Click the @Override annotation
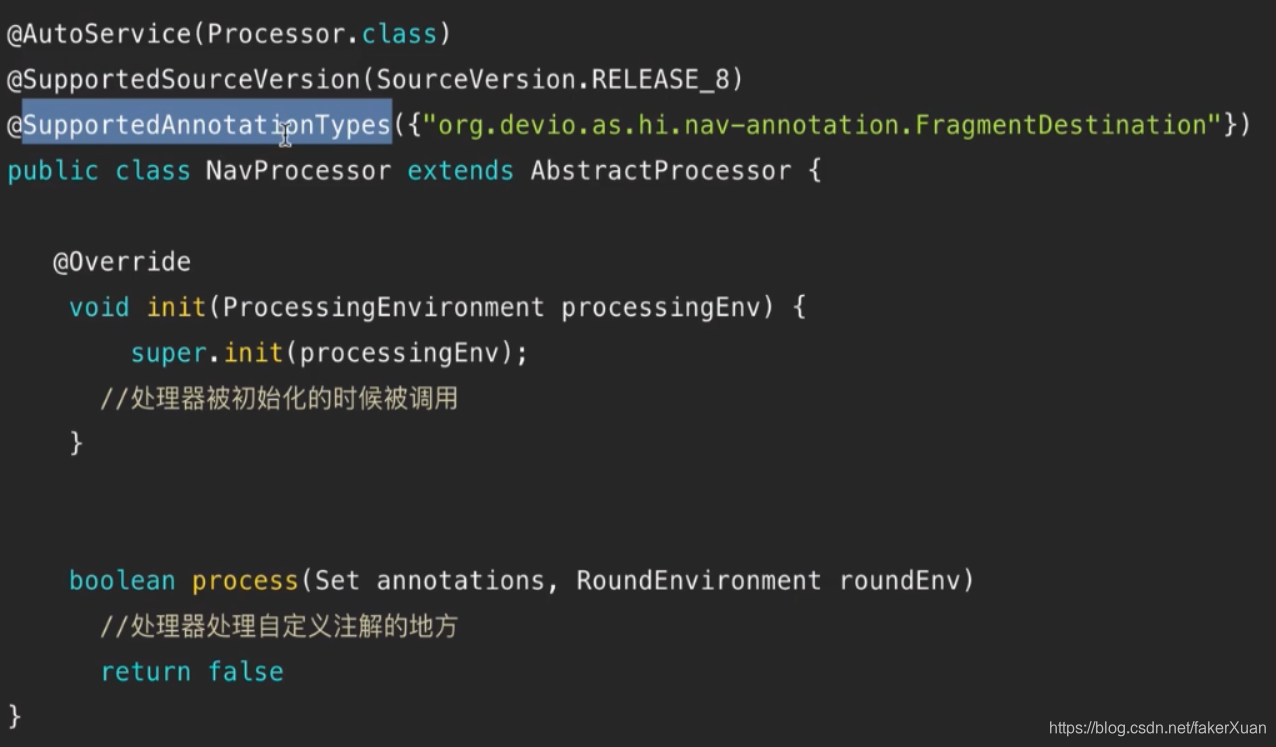This screenshot has height=747, width=1276. pyautogui.click(x=121, y=262)
